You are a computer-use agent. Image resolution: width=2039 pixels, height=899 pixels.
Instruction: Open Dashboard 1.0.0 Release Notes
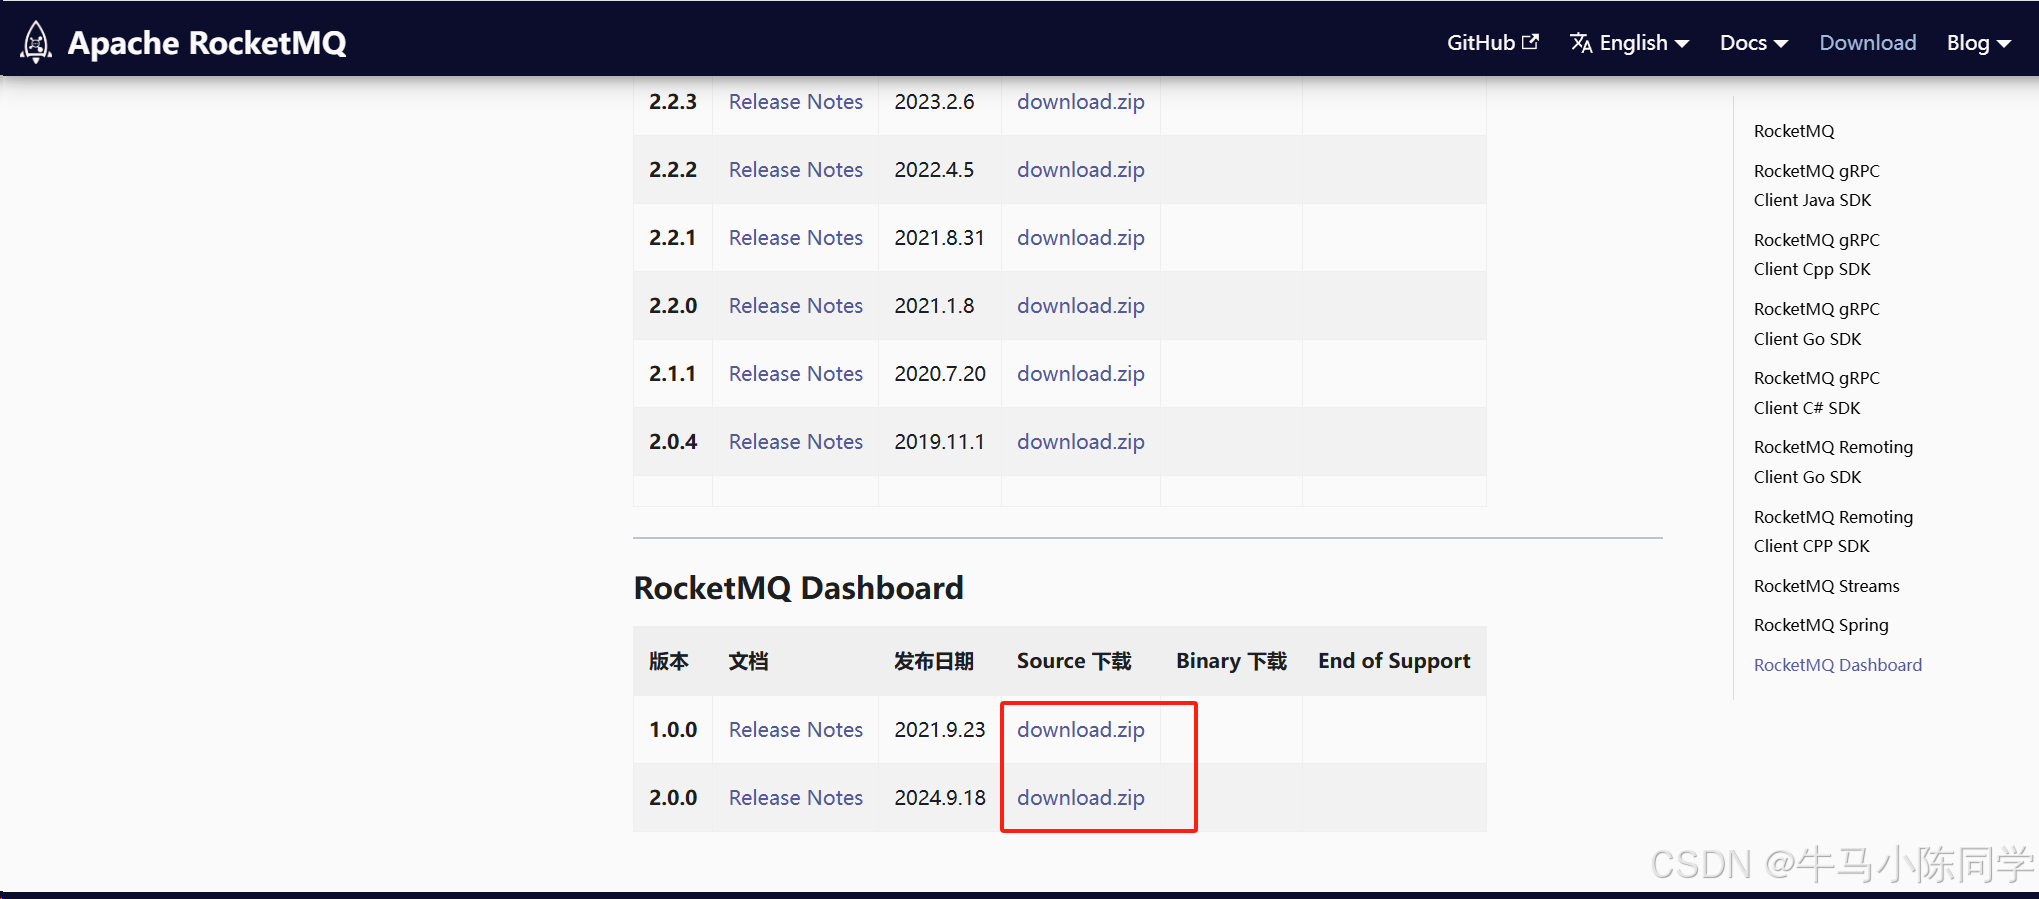[795, 730]
